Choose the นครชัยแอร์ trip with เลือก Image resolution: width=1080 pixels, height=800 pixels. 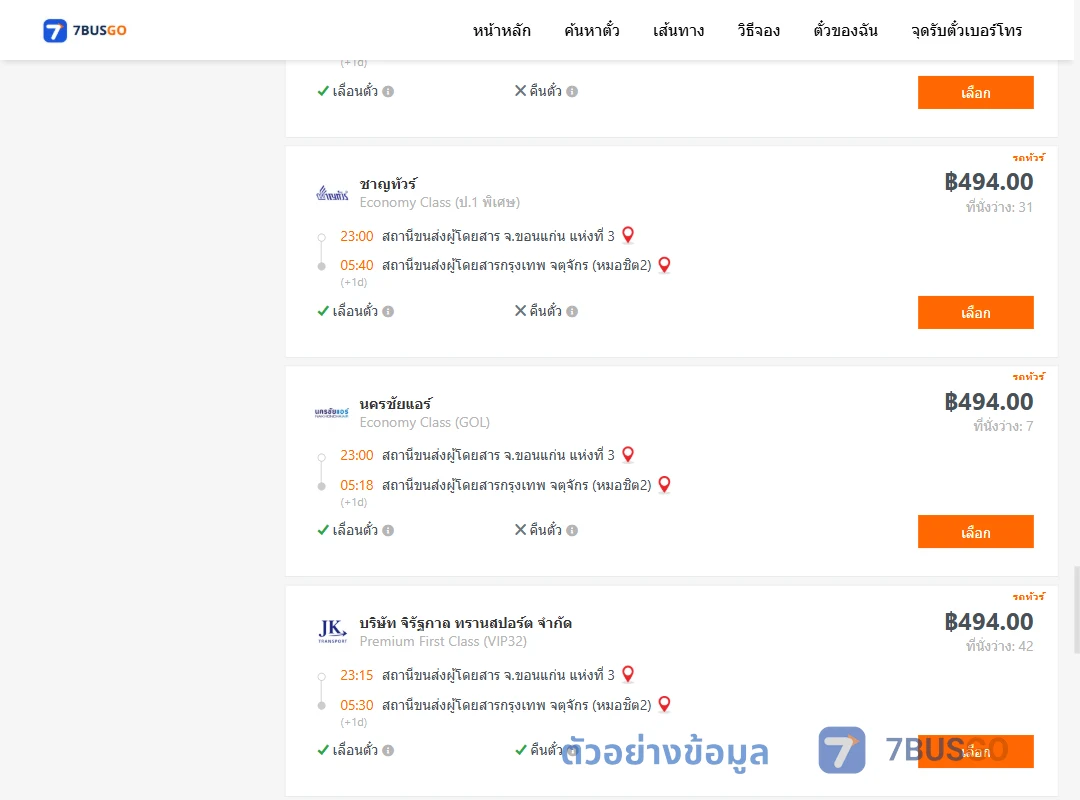975,532
